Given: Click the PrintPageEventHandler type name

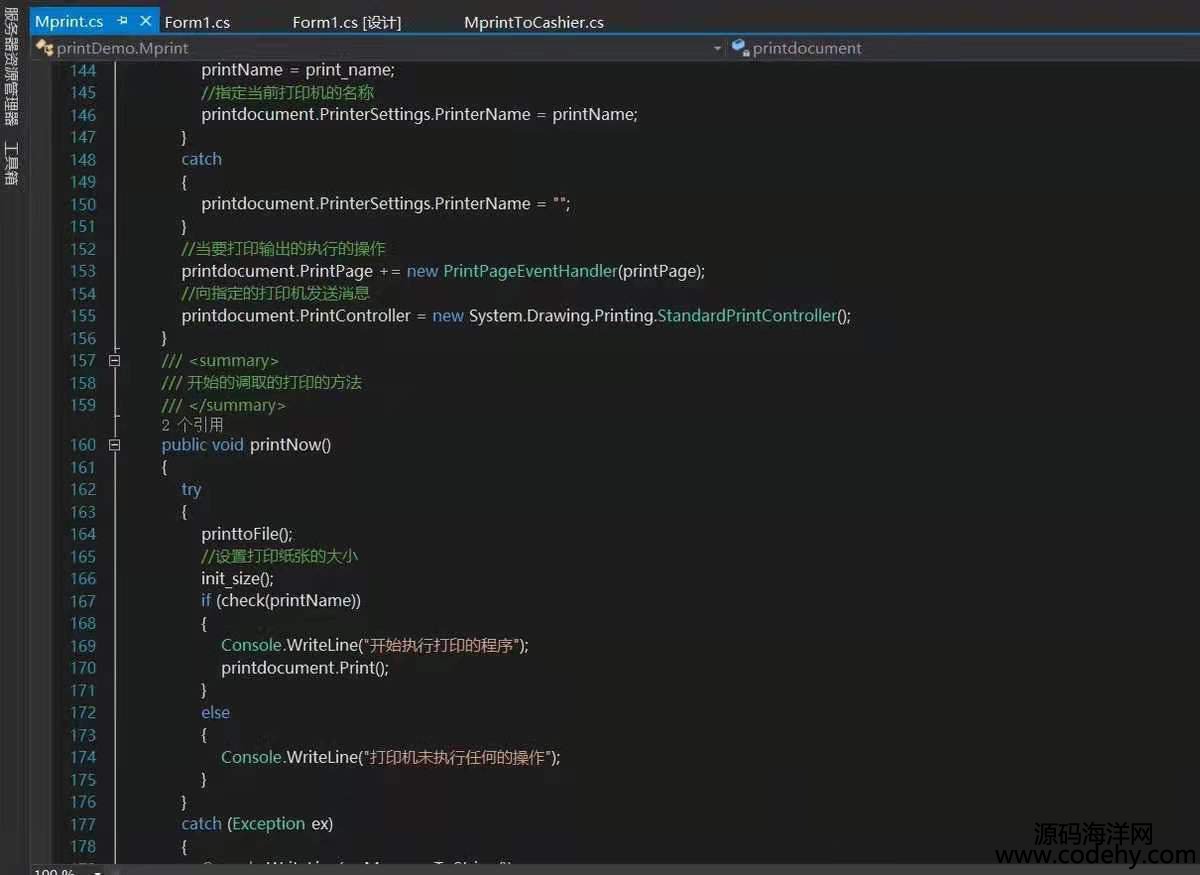Looking at the screenshot, I should click(530, 271).
